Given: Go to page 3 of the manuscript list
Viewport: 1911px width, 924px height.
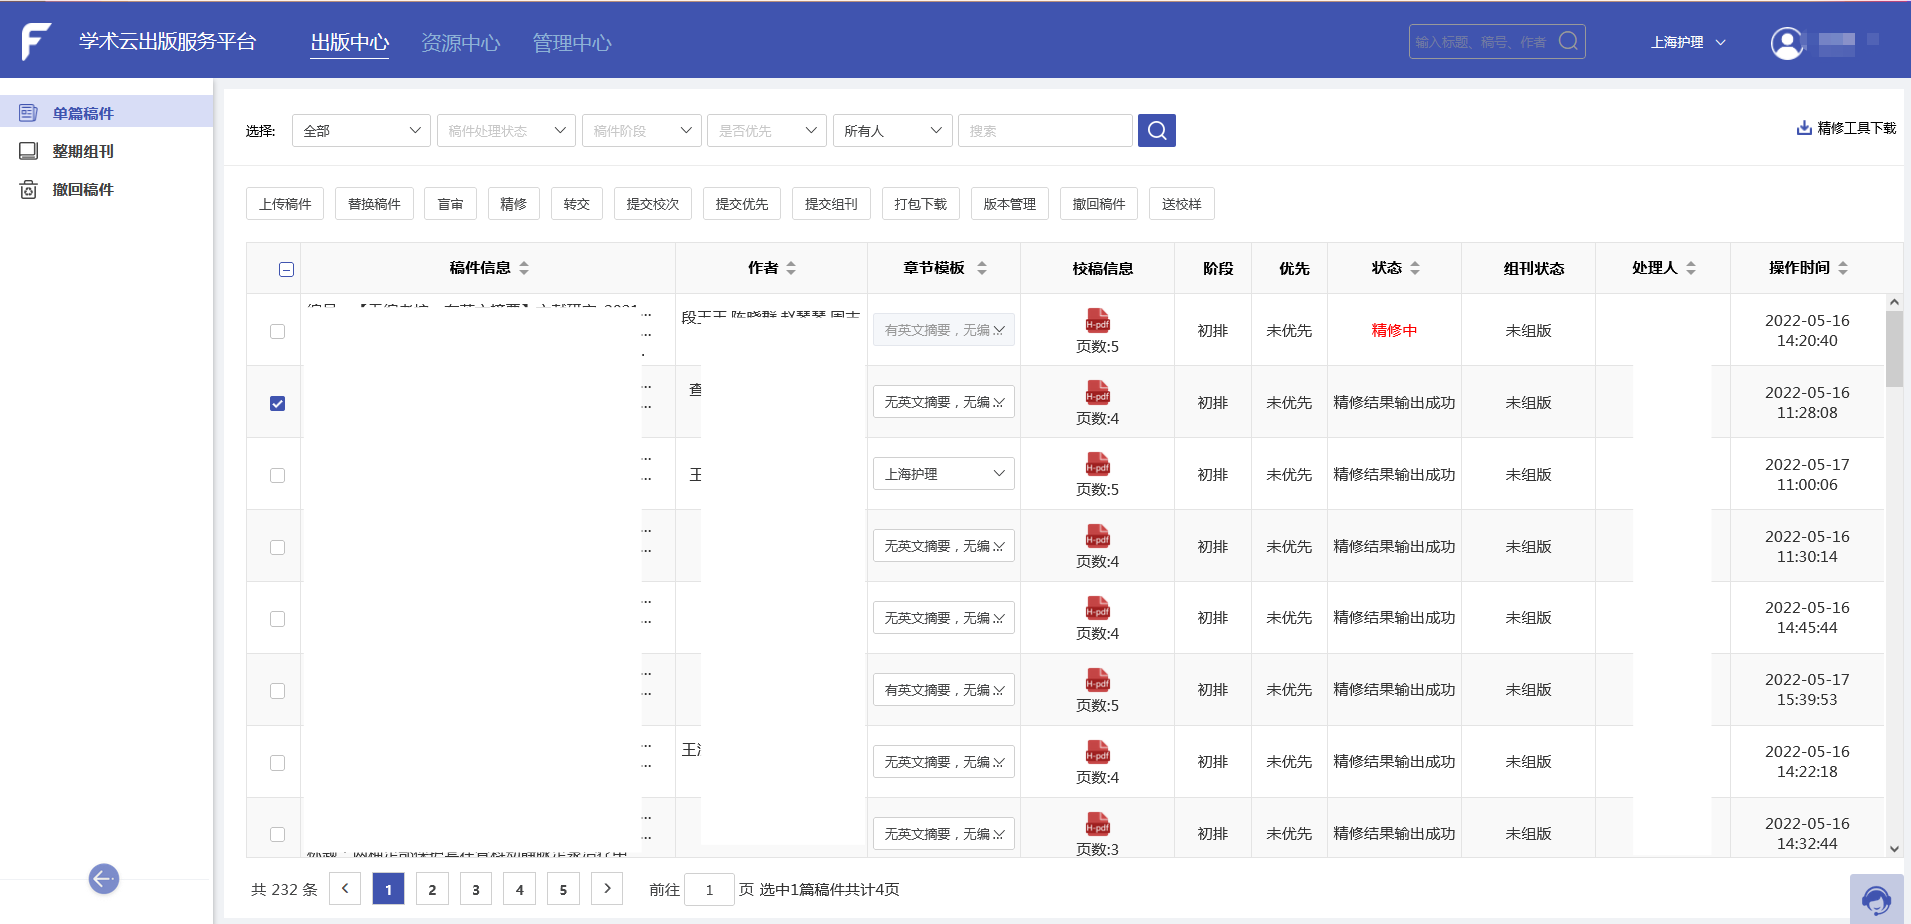Looking at the screenshot, I should pyautogui.click(x=476, y=888).
